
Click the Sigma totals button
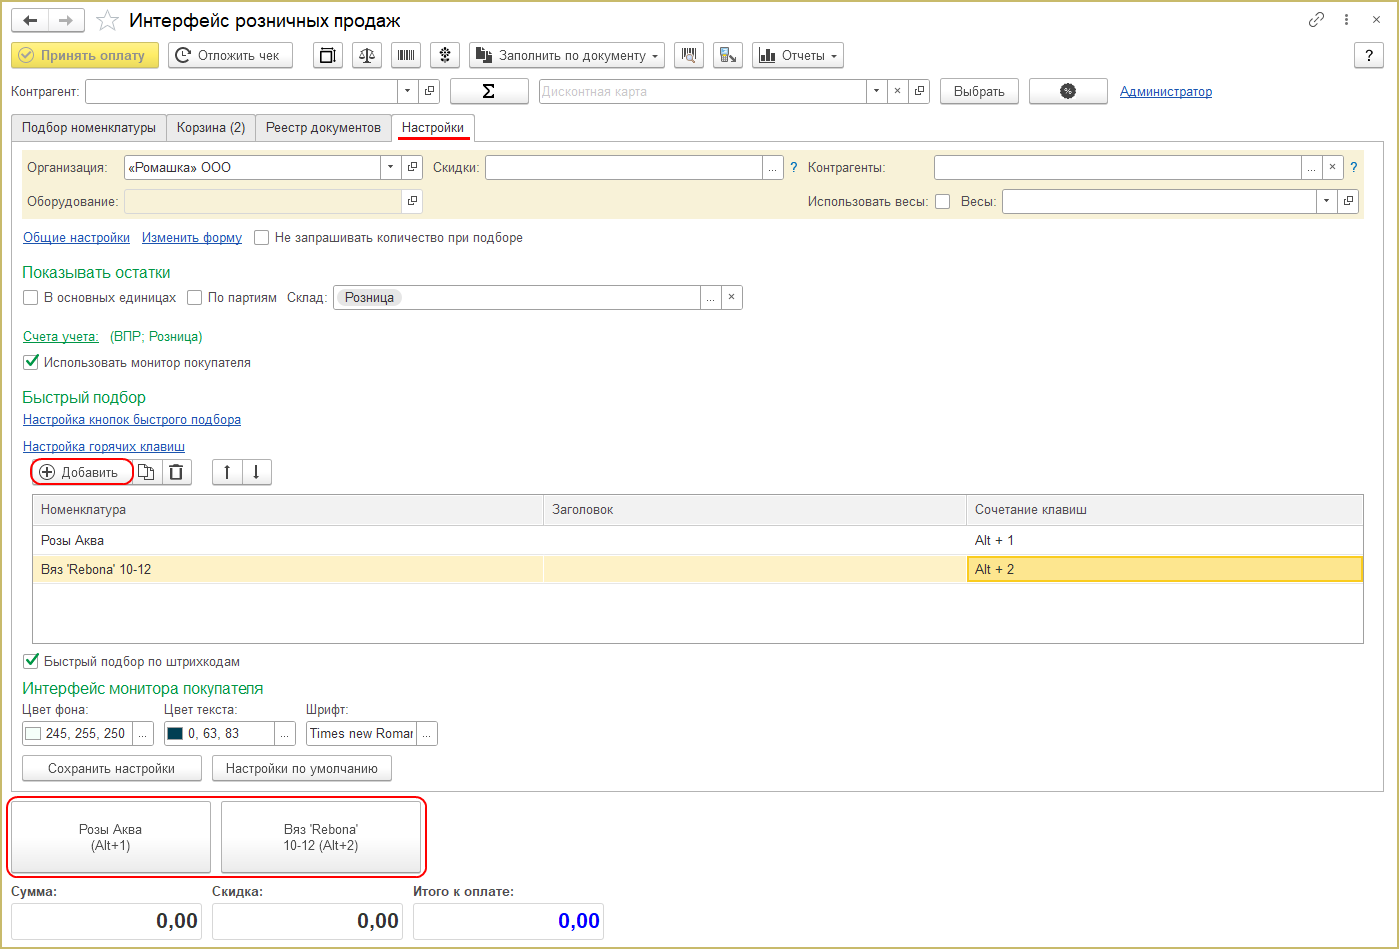[x=489, y=91]
